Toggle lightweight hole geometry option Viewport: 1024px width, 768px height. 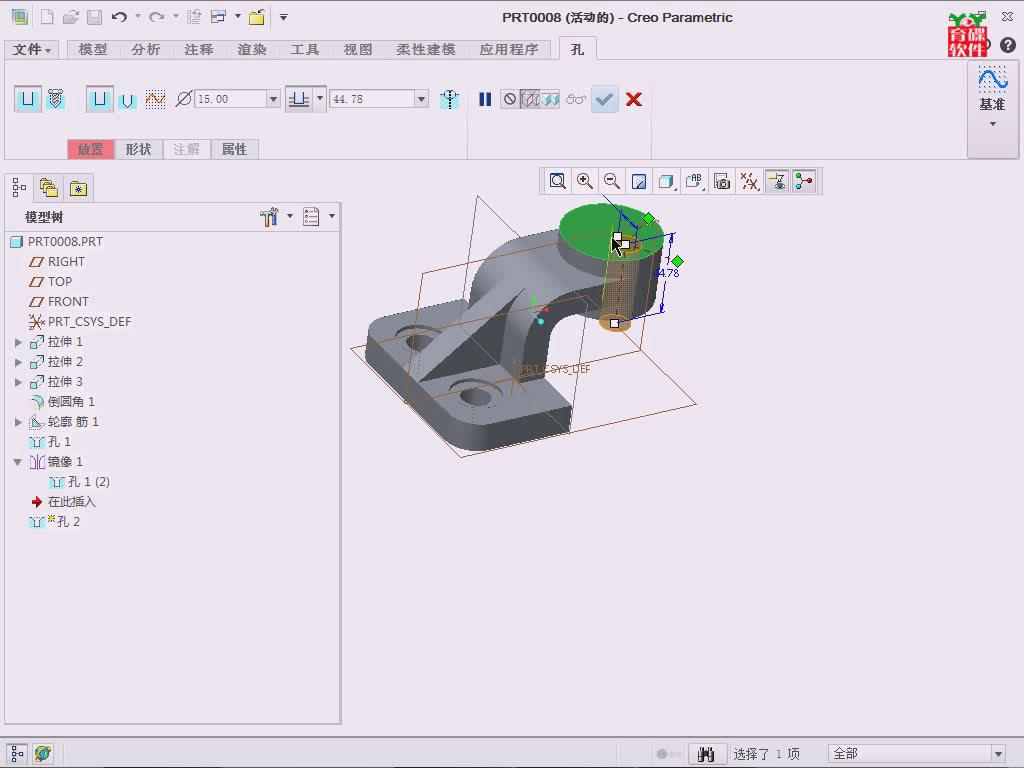click(x=449, y=99)
